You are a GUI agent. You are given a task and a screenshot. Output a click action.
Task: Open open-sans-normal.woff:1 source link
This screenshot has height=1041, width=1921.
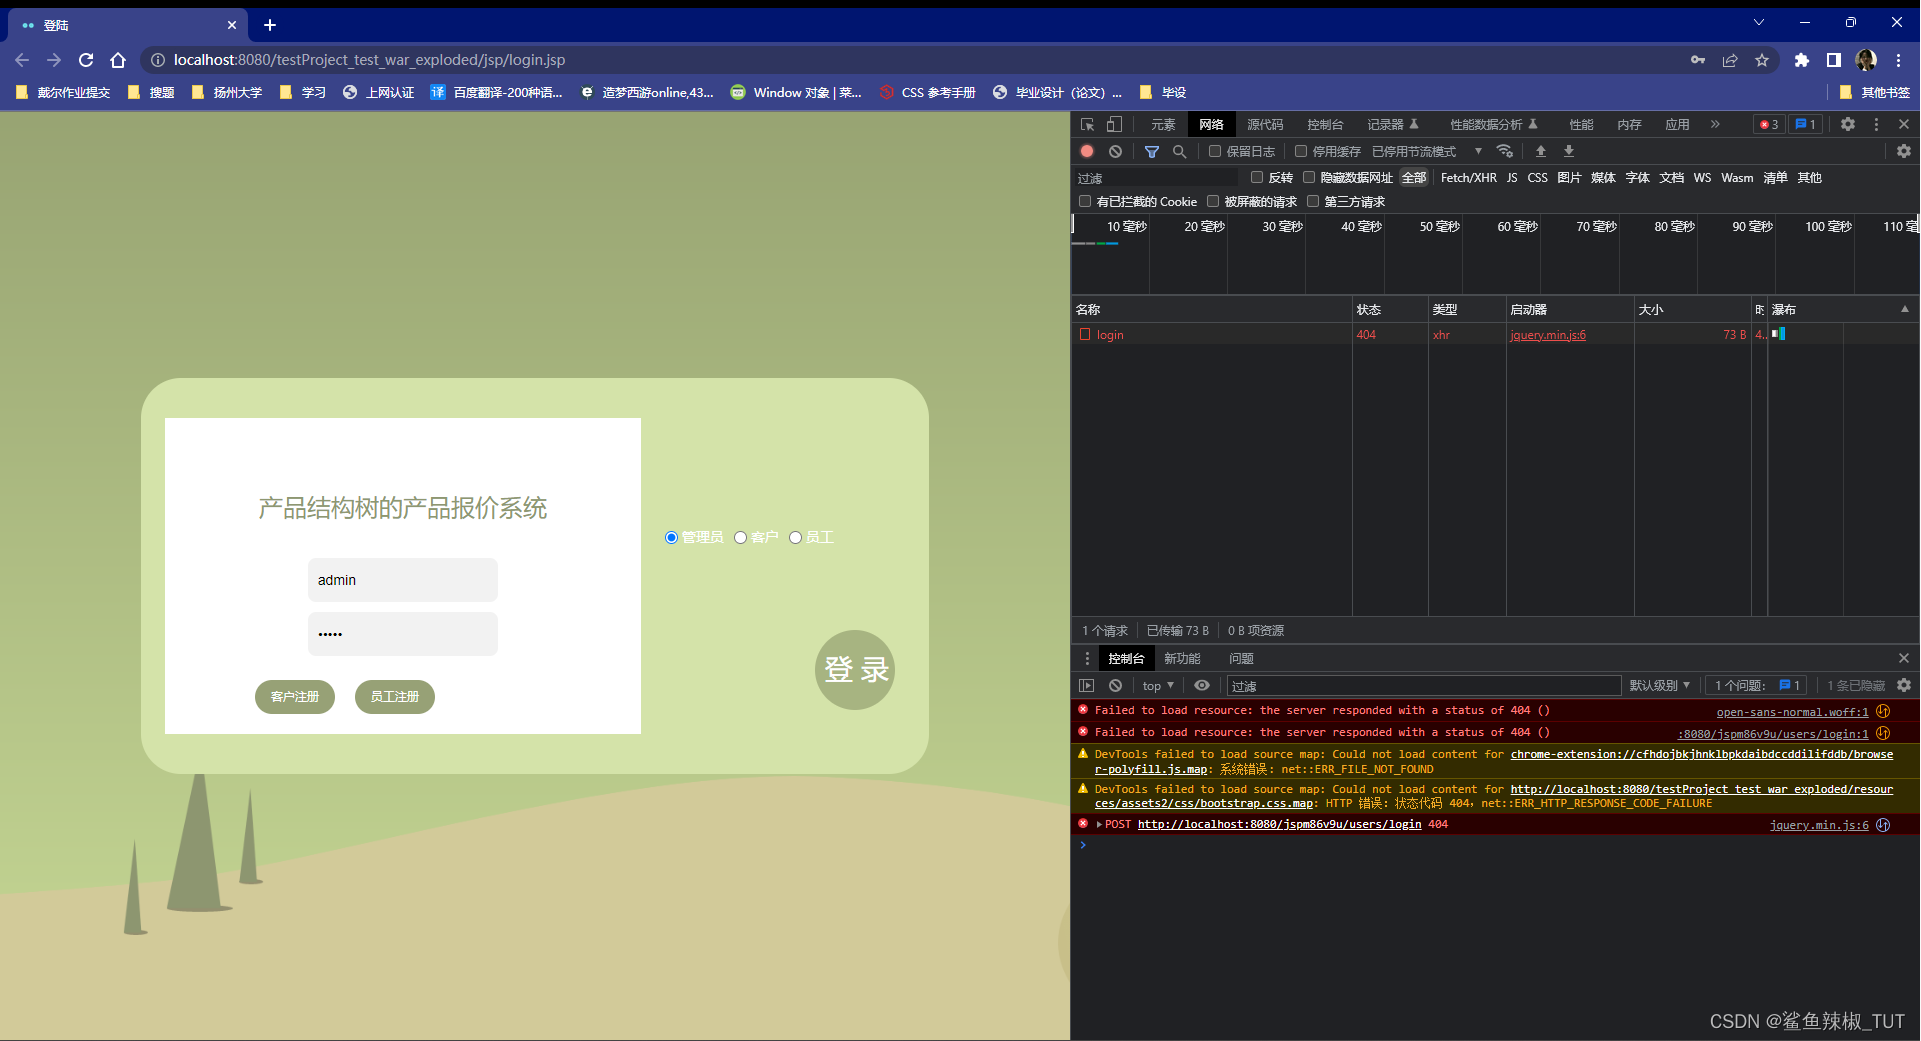click(x=1792, y=712)
